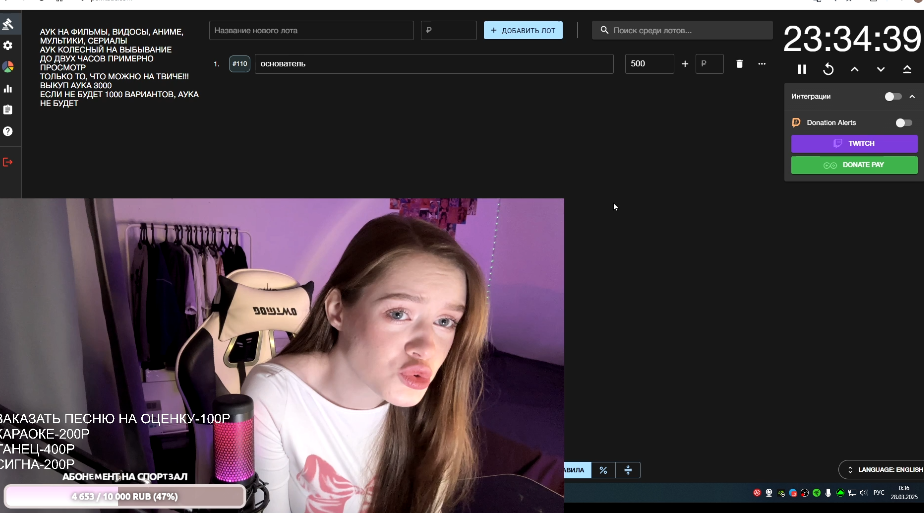Open the taskbar clock and date
This screenshot has width=924, height=513.
click(904, 492)
